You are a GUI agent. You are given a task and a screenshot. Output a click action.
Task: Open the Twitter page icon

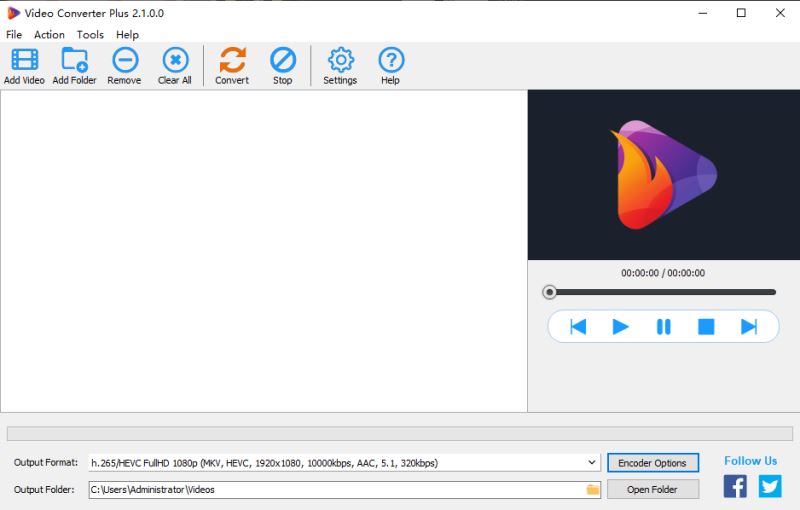(770, 486)
